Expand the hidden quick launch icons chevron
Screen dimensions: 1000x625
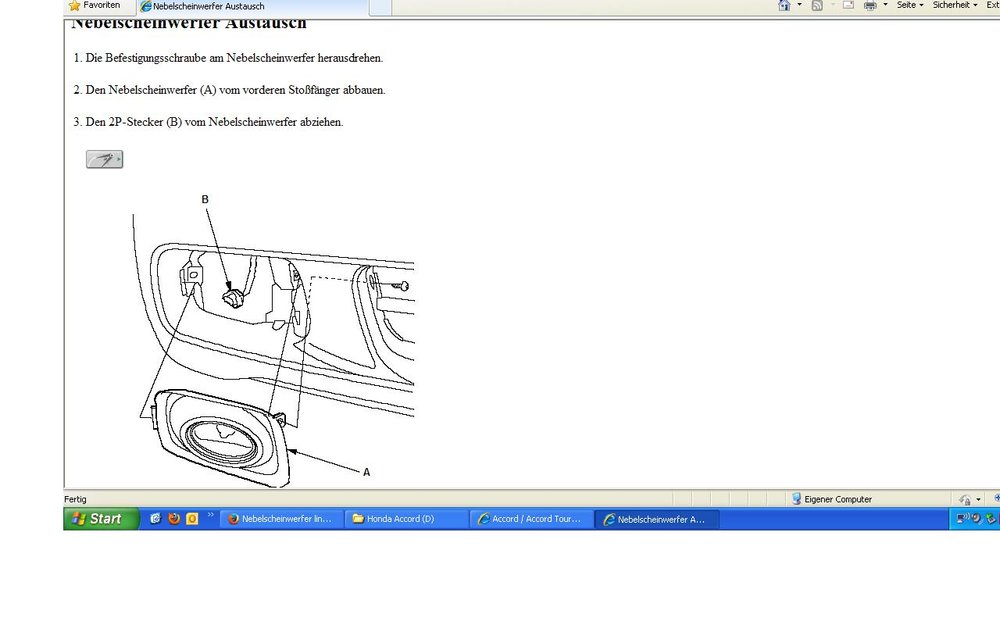tap(211, 517)
